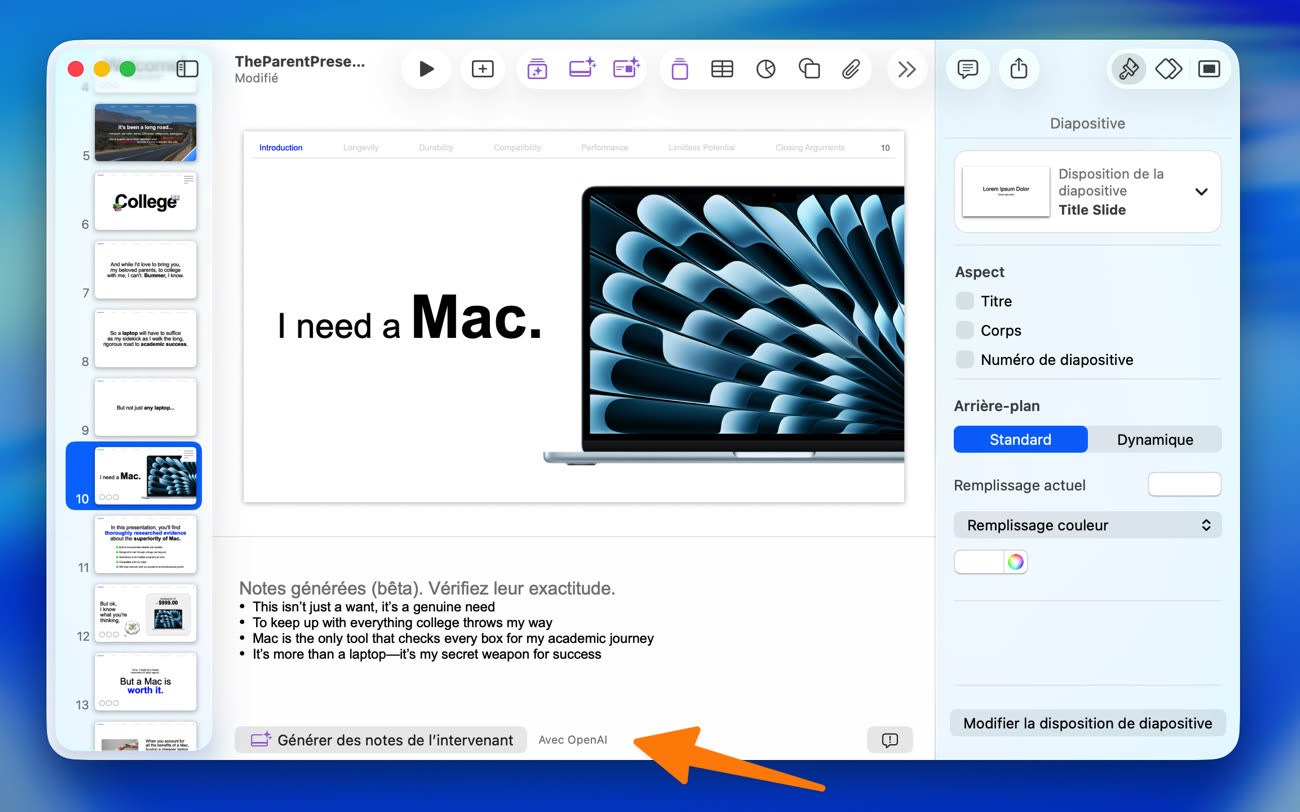Enable the Titre checkbox
Image resolution: width=1300 pixels, height=812 pixels.
click(x=965, y=301)
